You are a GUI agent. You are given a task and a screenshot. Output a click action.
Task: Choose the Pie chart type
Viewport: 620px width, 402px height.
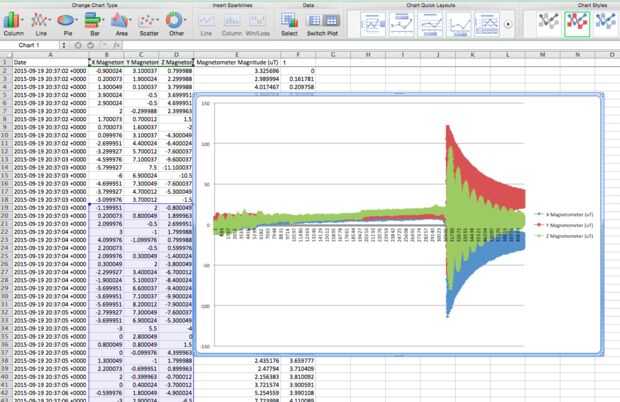pos(68,24)
